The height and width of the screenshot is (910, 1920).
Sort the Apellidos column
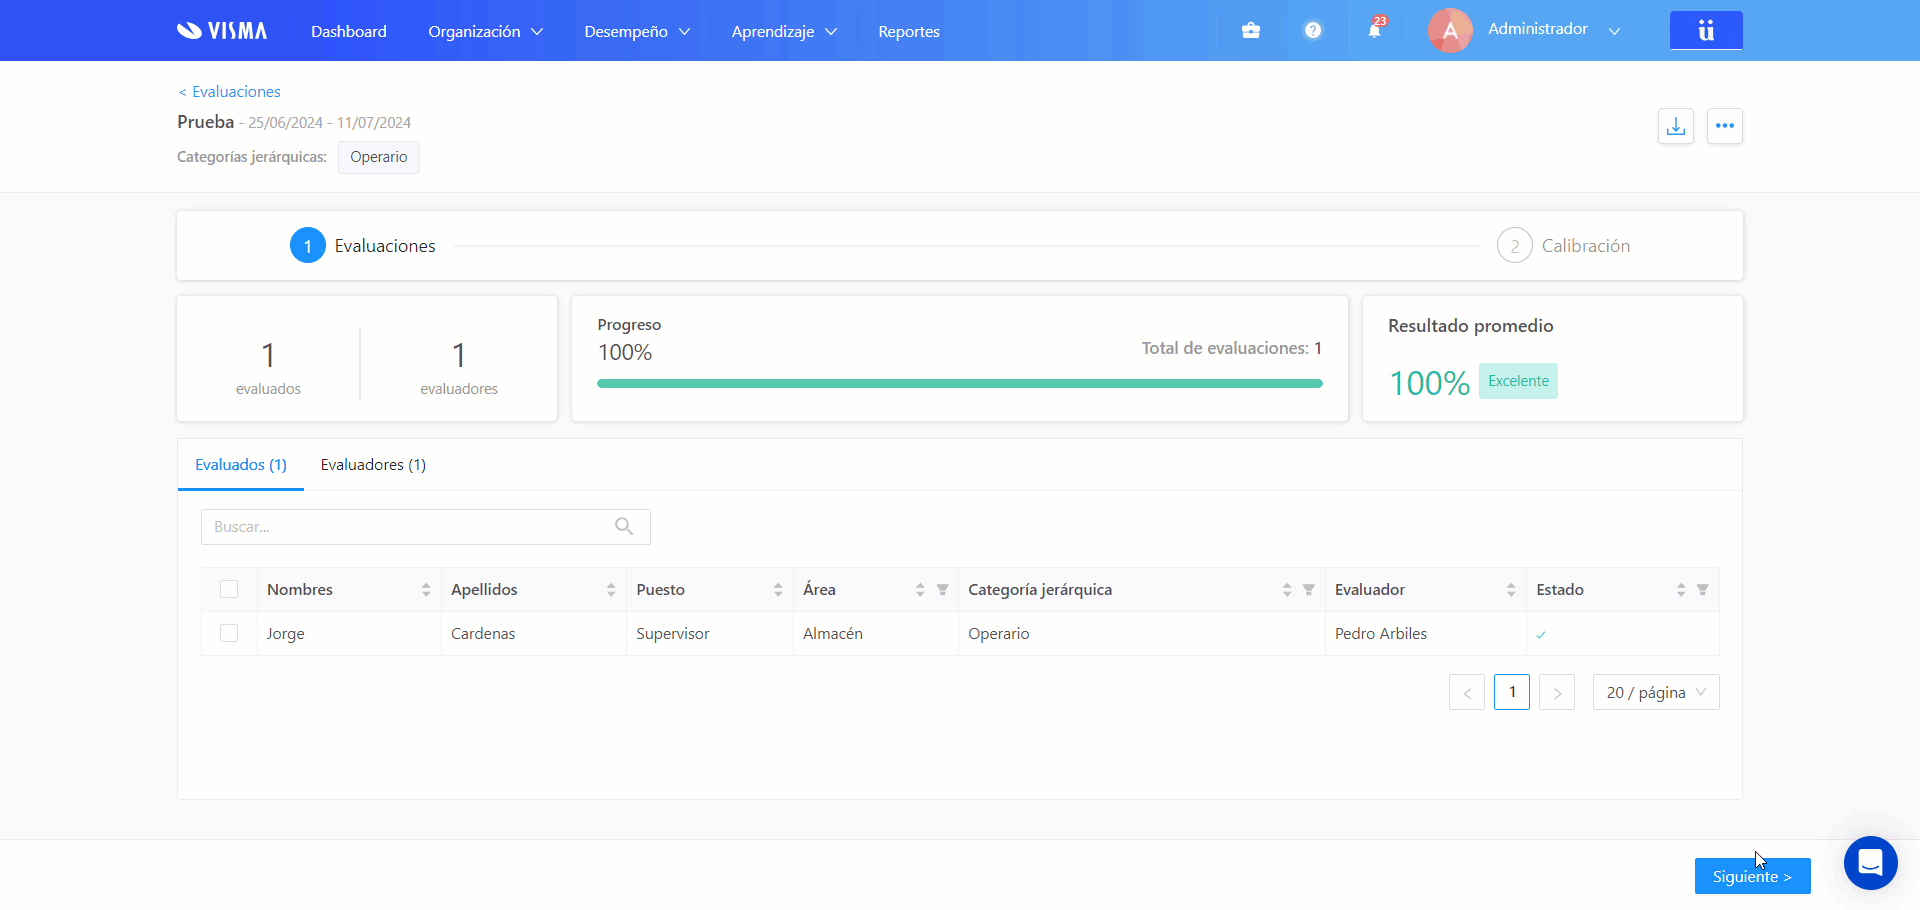(x=611, y=590)
